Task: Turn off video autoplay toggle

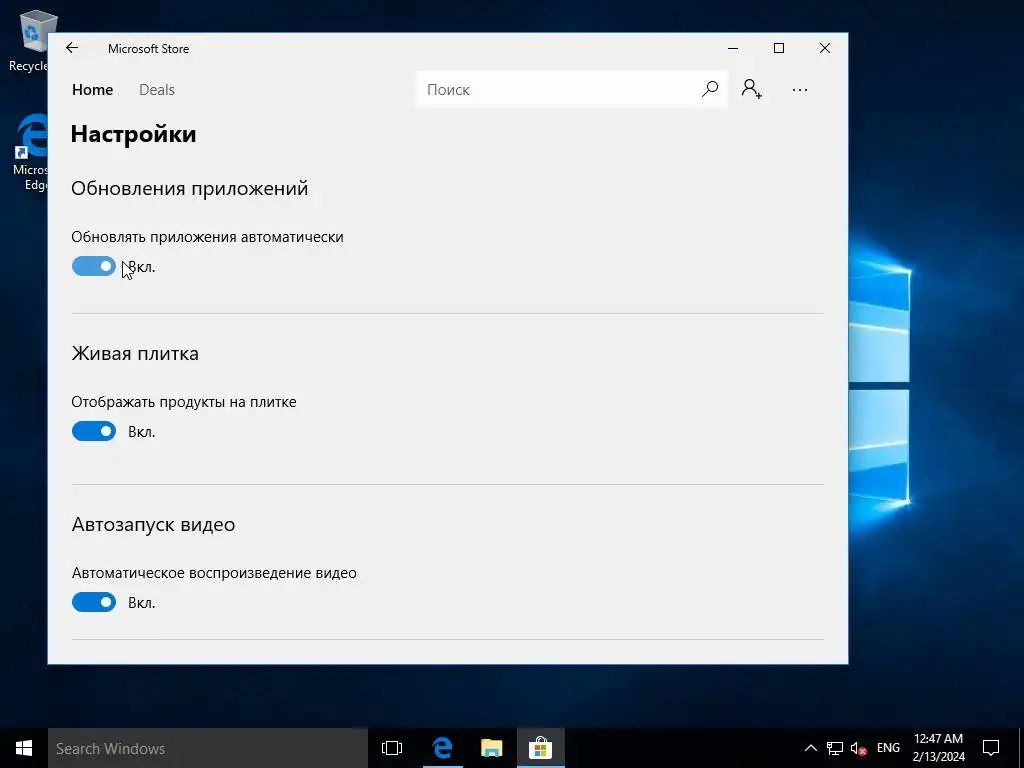Action: pyautogui.click(x=93, y=602)
